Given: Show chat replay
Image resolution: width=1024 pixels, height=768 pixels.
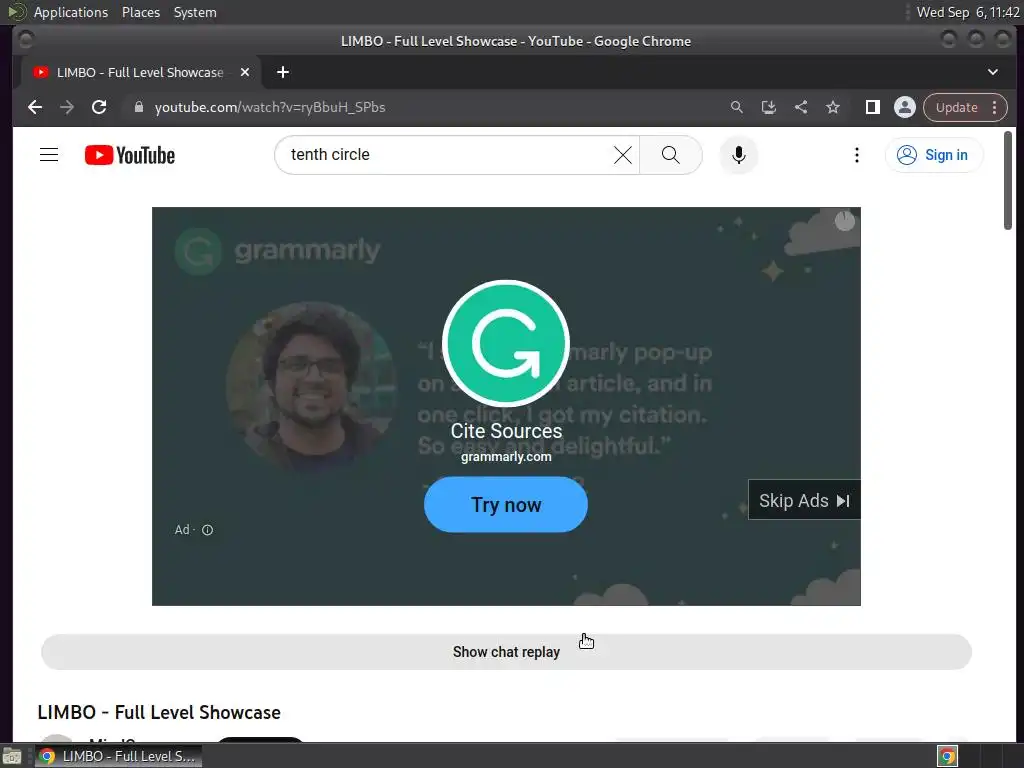Looking at the screenshot, I should pyautogui.click(x=506, y=652).
